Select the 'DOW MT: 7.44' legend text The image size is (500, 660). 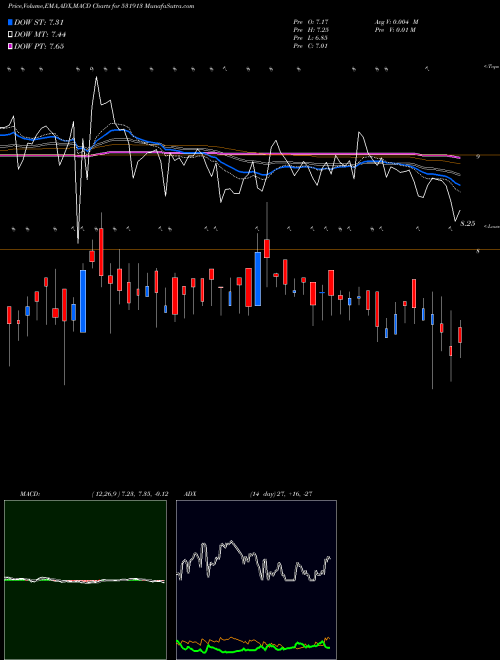tap(40, 34)
